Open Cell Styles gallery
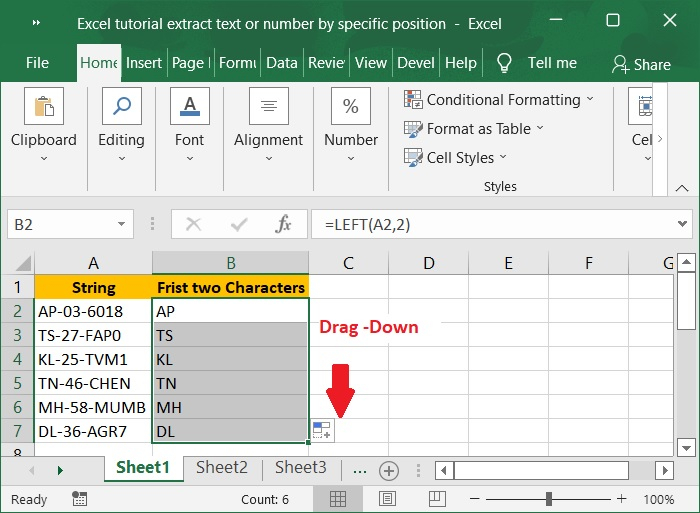 pyautogui.click(x=455, y=158)
